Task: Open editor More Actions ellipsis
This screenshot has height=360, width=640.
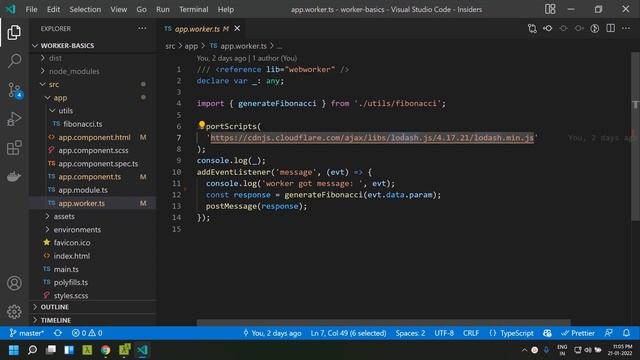Action: (626, 28)
